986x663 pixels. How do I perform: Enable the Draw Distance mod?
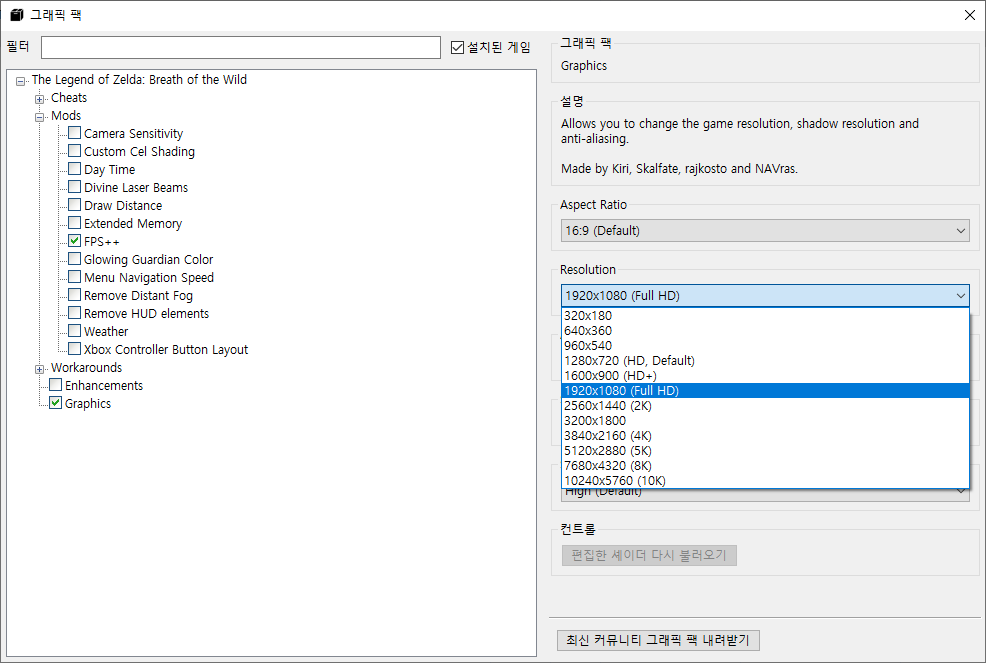tap(74, 205)
